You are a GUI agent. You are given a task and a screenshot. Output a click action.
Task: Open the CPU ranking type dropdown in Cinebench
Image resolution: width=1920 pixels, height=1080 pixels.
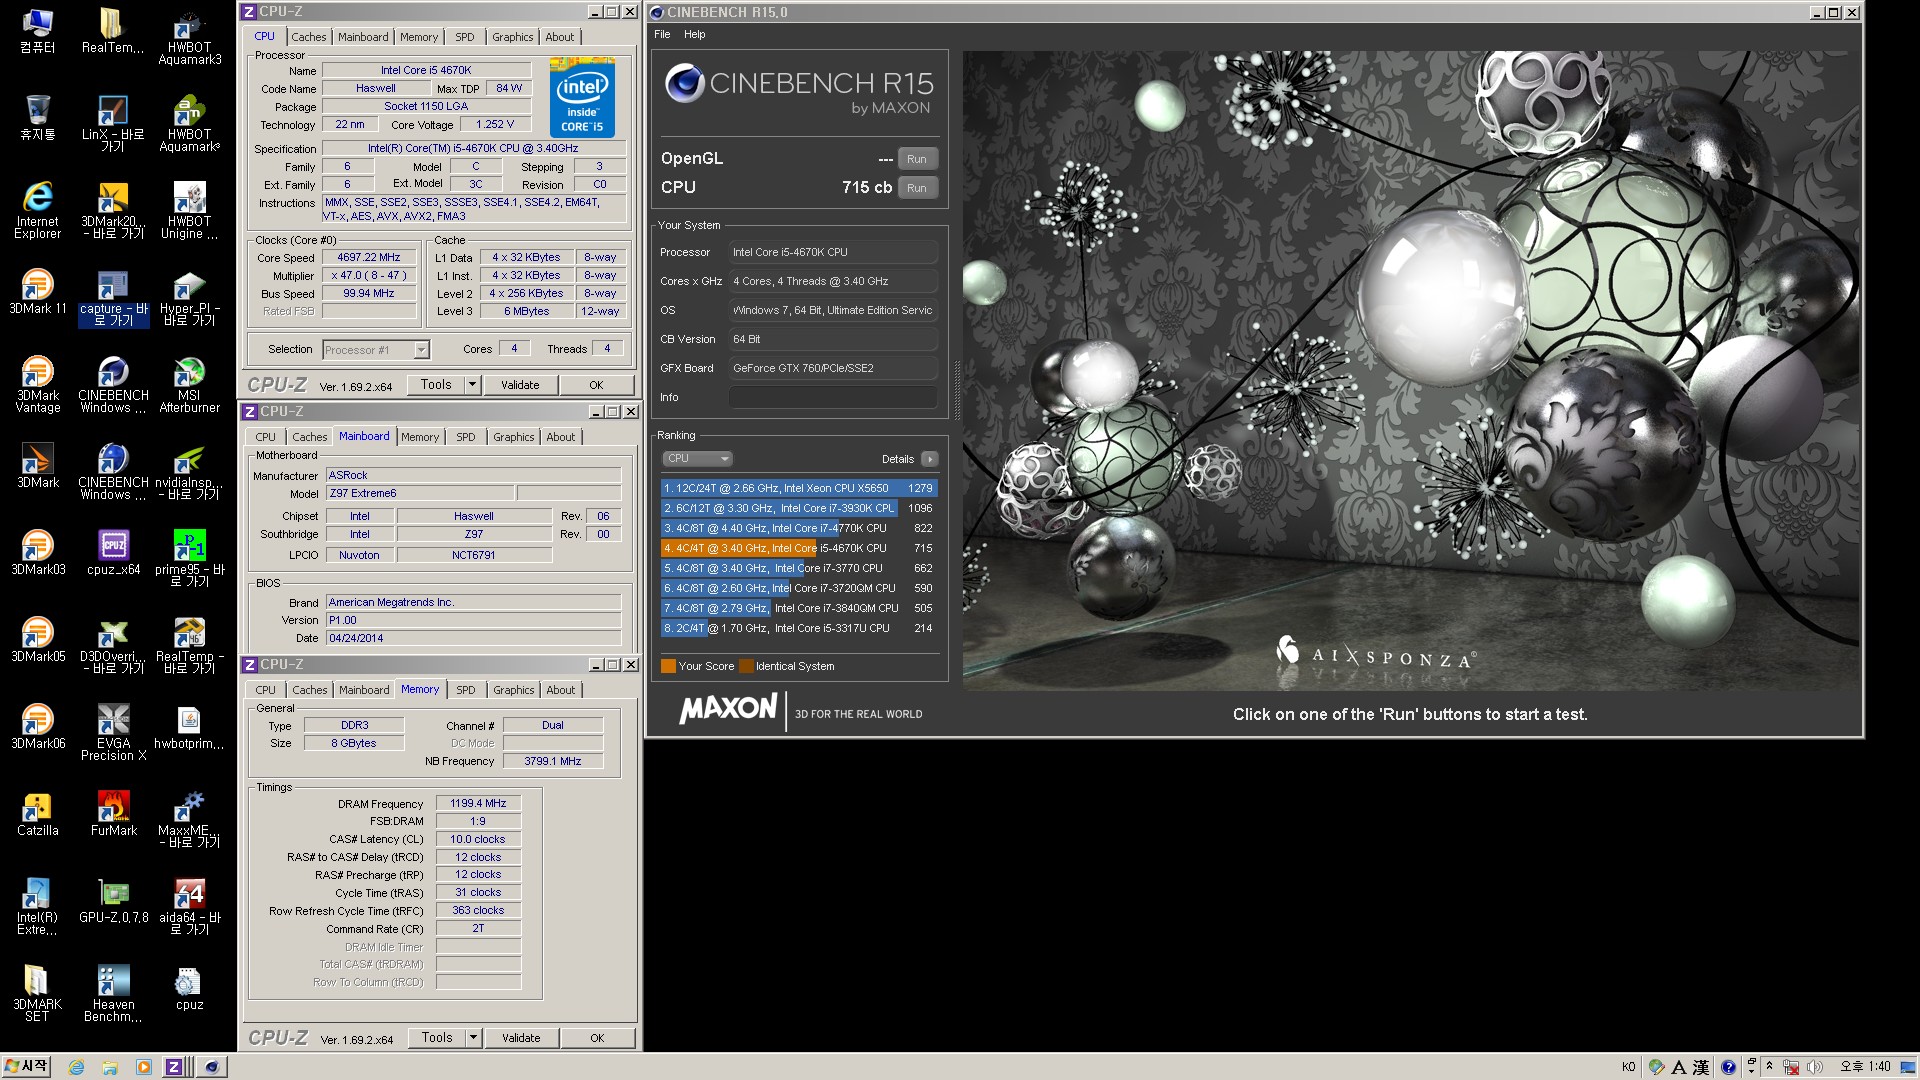(697, 459)
